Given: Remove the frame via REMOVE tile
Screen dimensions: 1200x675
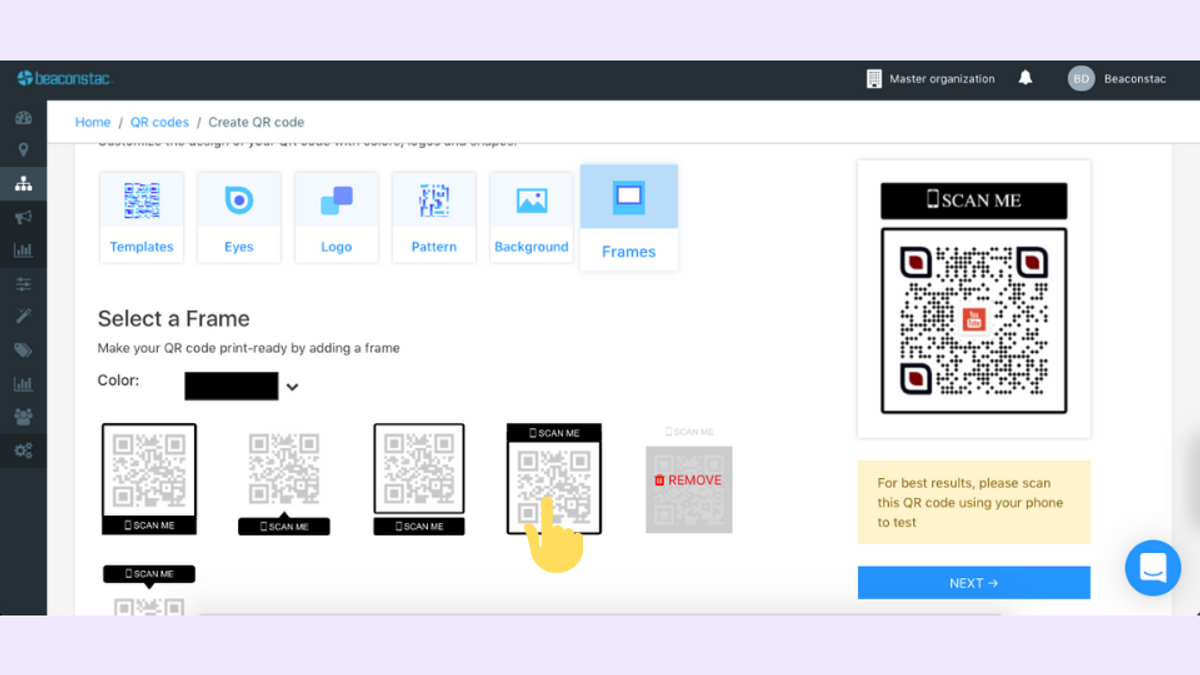Looking at the screenshot, I should 689,480.
